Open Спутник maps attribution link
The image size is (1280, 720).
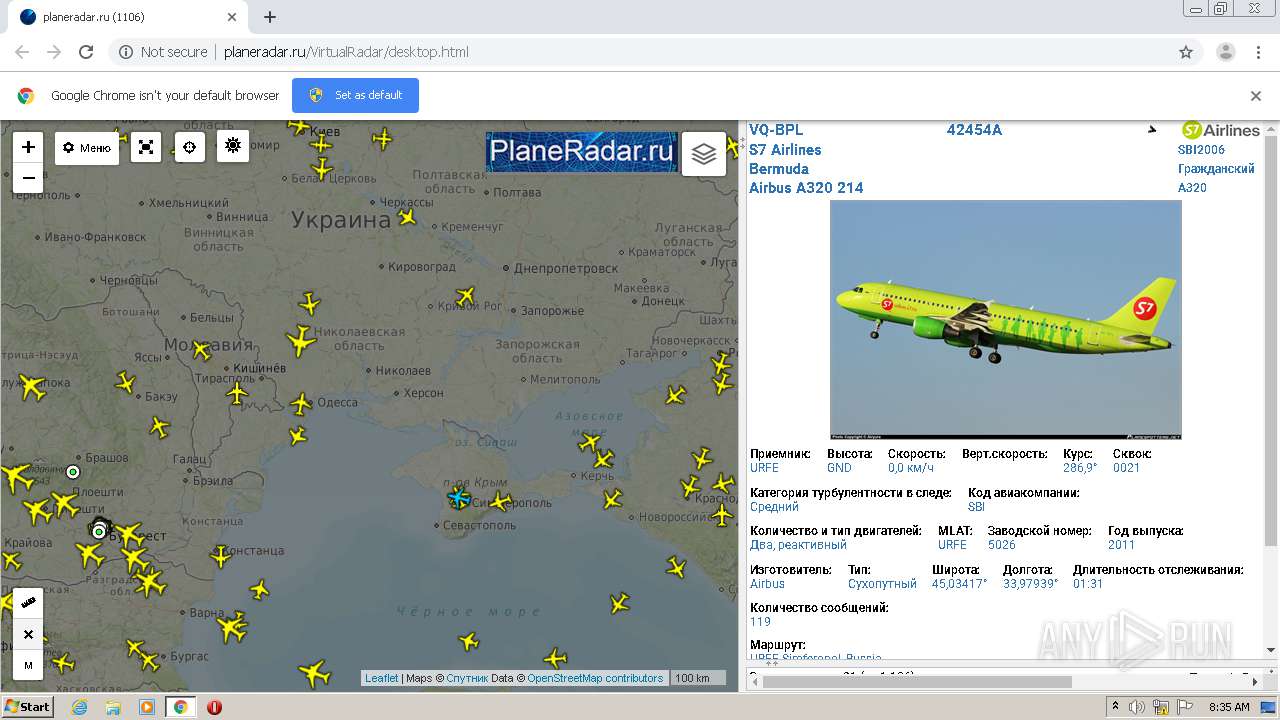tap(467, 678)
